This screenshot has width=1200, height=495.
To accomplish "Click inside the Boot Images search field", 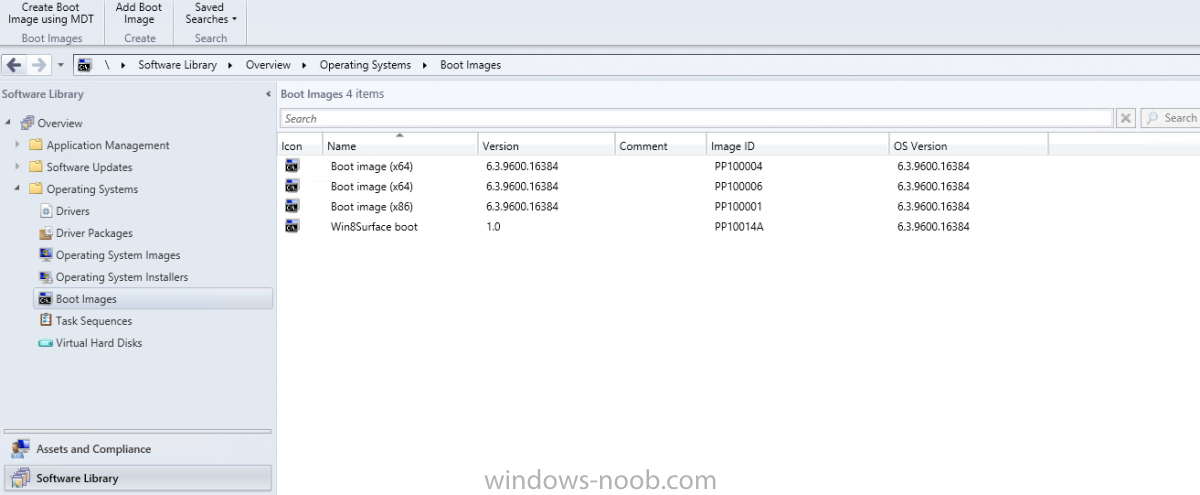I will [x=696, y=118].
